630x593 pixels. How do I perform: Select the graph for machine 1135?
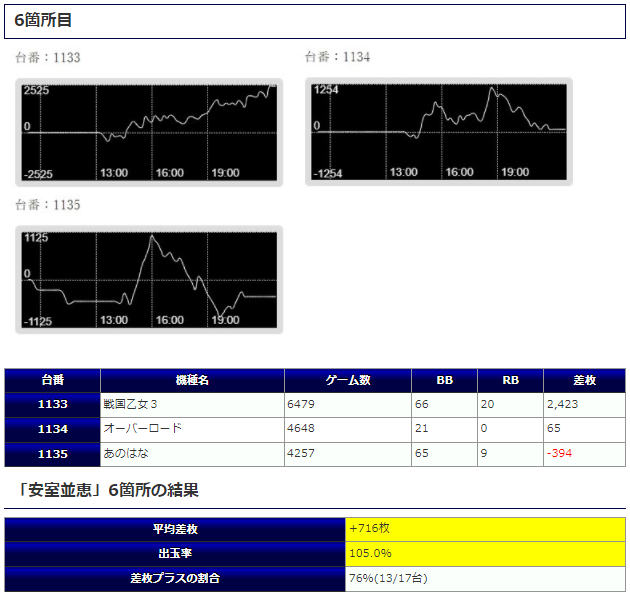coord(147,279)
